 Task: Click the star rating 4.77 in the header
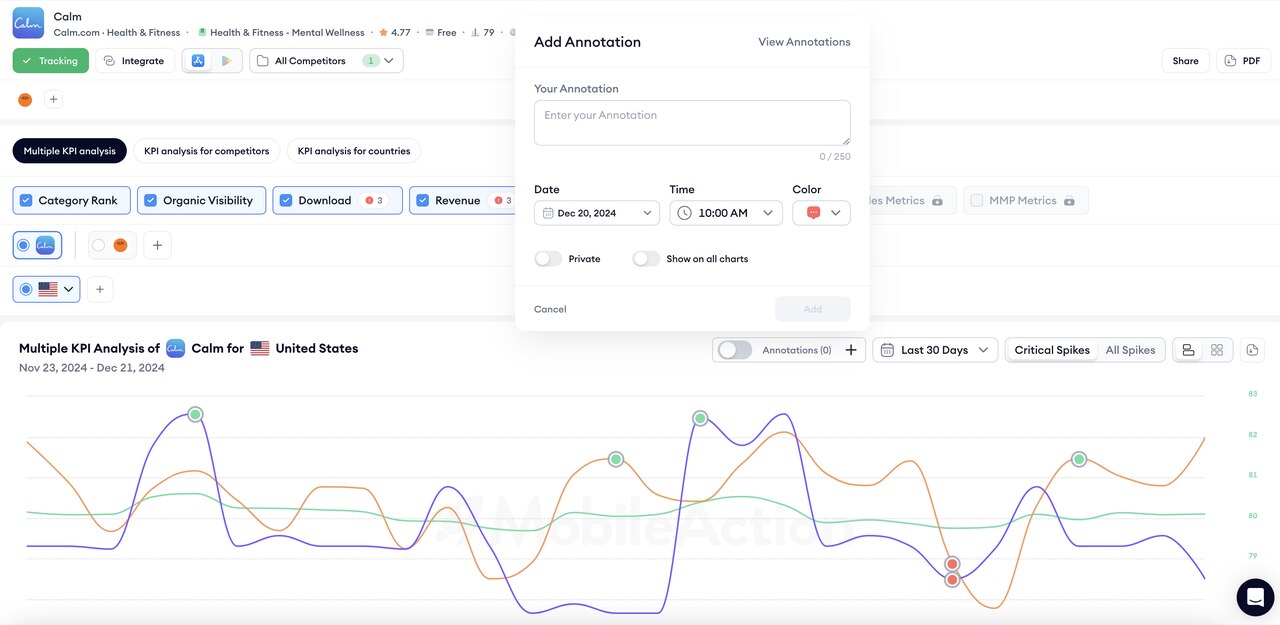(x=394, y=33)
